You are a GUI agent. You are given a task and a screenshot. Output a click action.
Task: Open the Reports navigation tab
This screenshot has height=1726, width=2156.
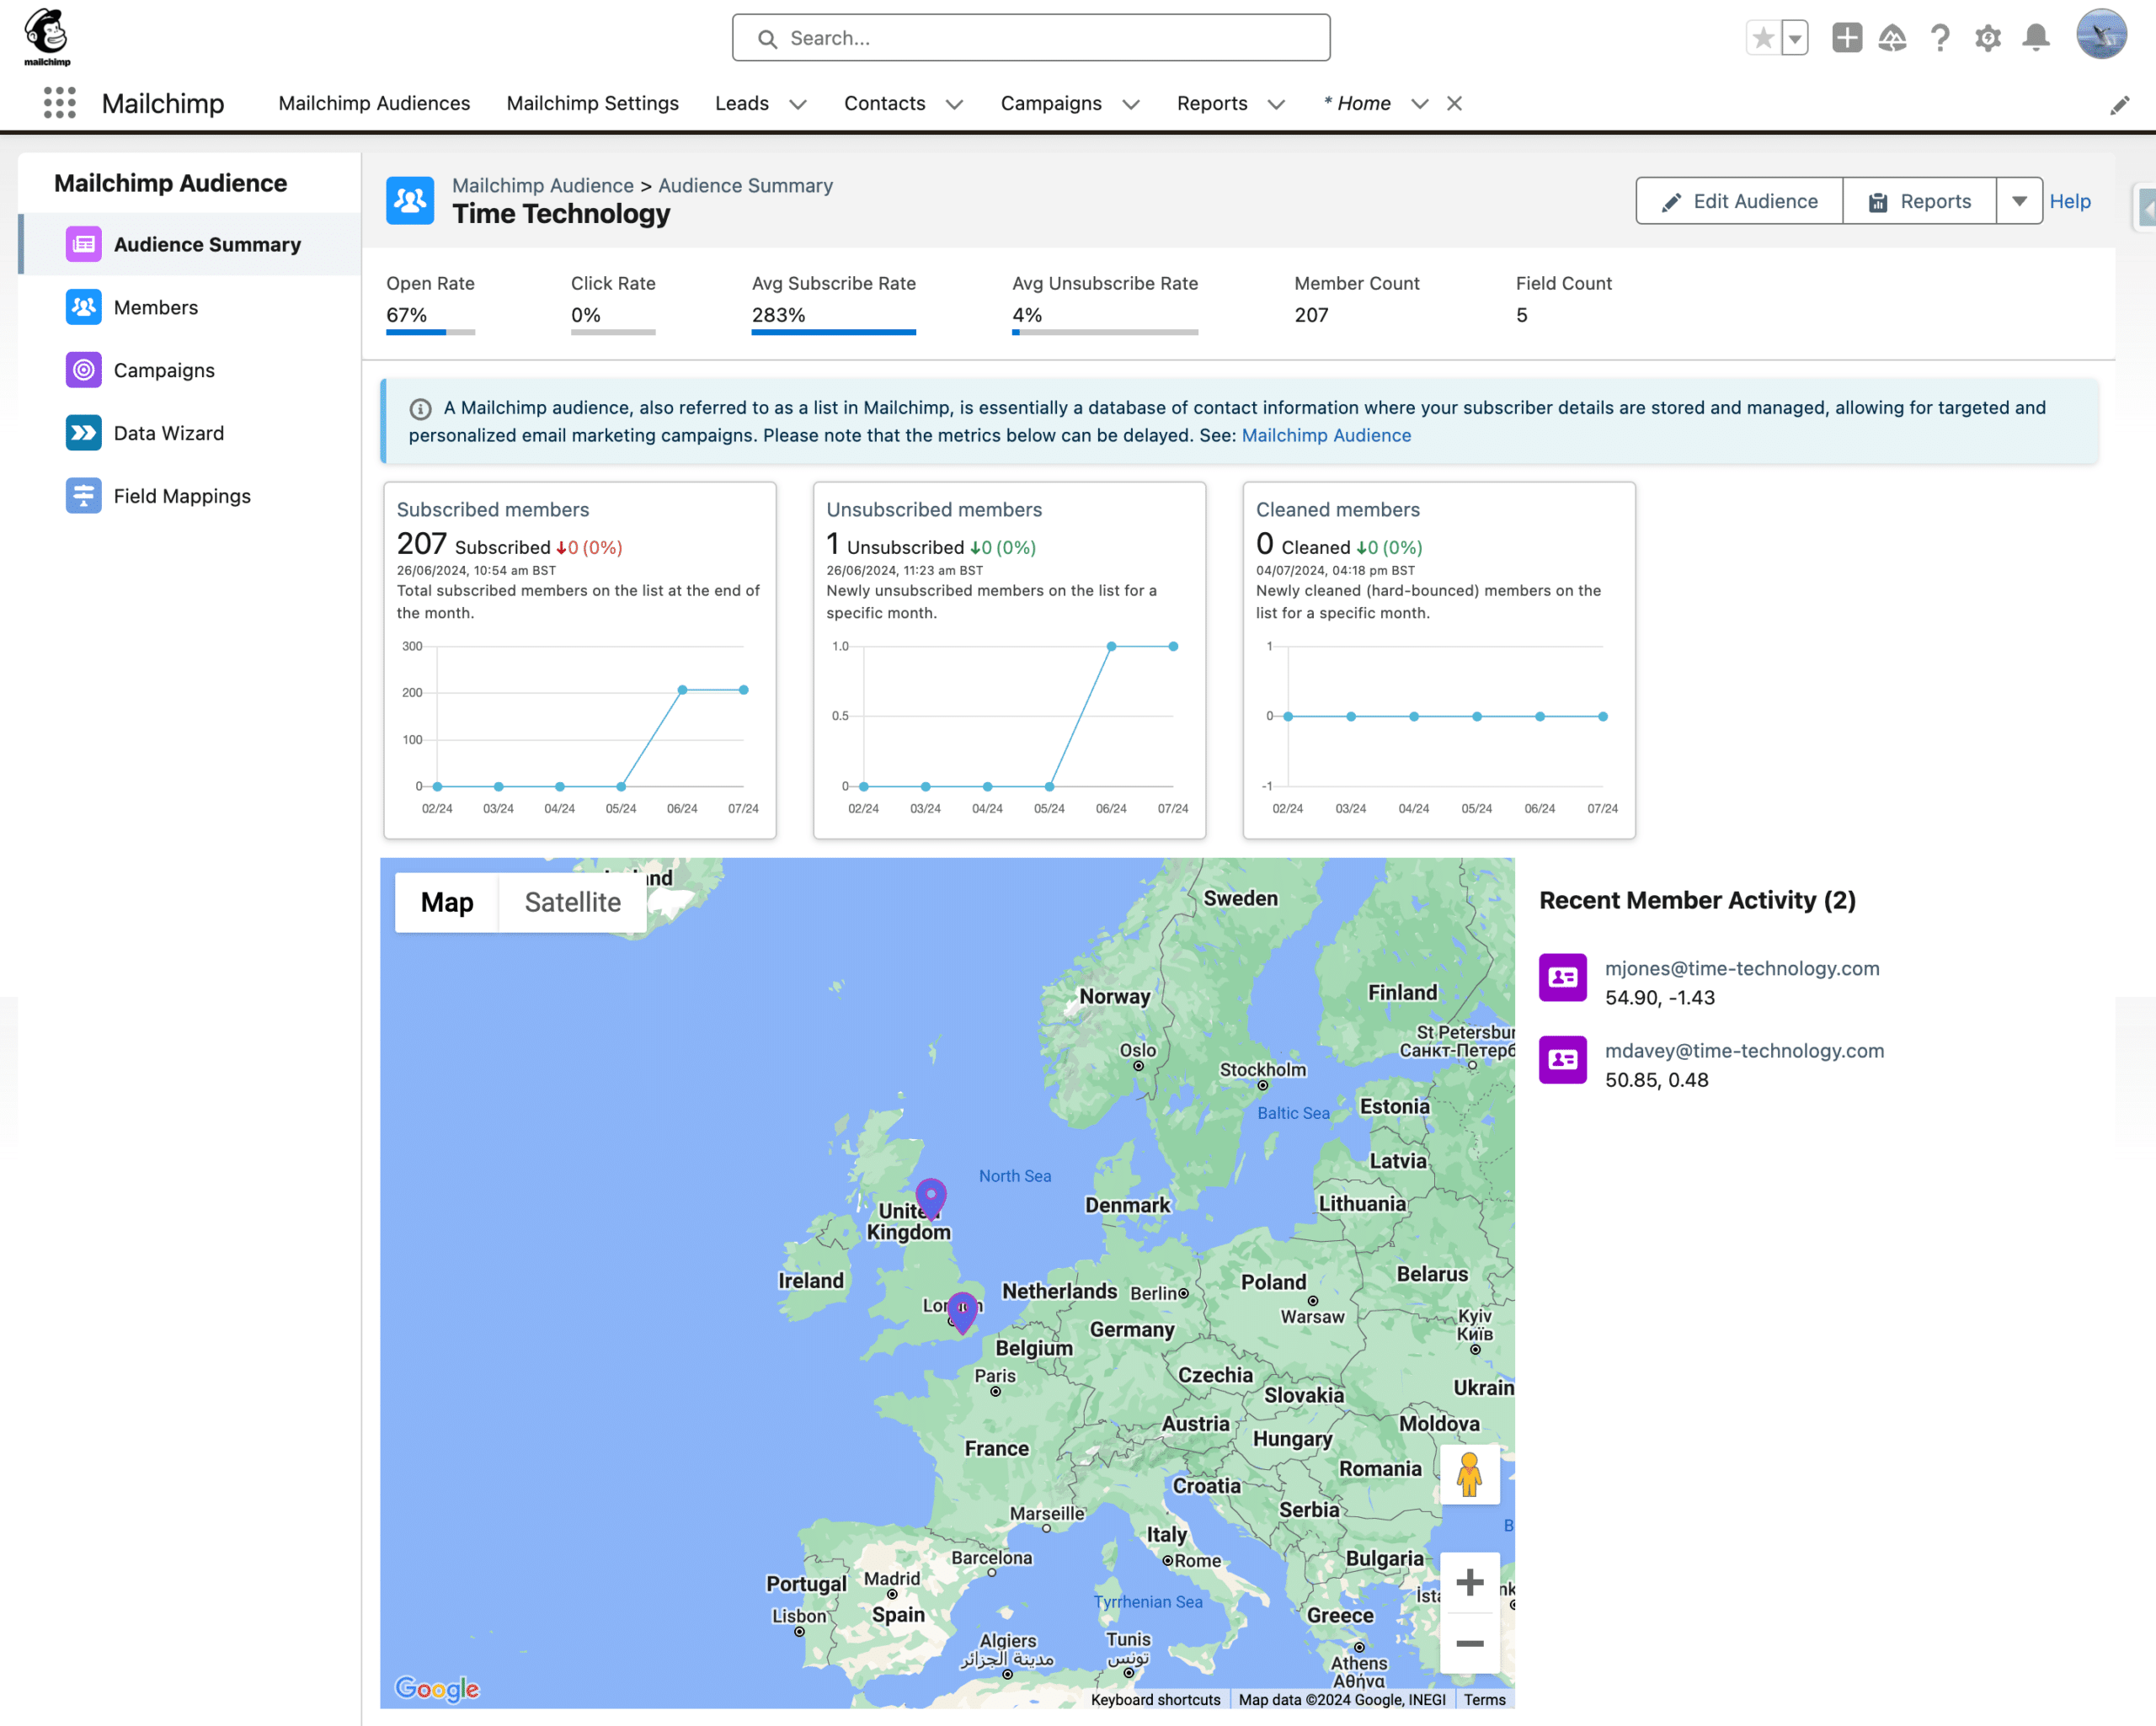coord(1212,103)
